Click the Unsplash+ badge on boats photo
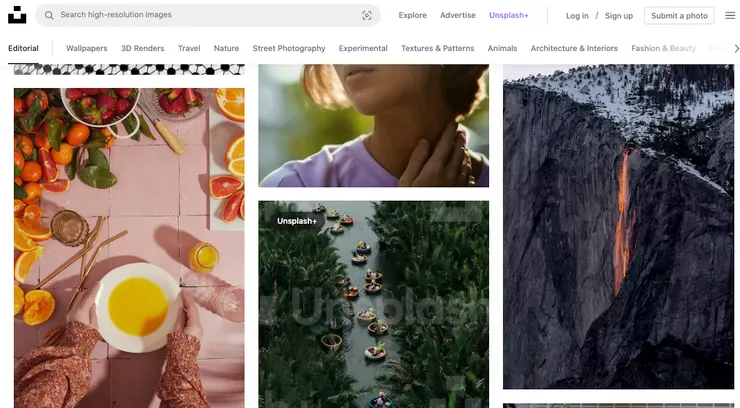 297,221
